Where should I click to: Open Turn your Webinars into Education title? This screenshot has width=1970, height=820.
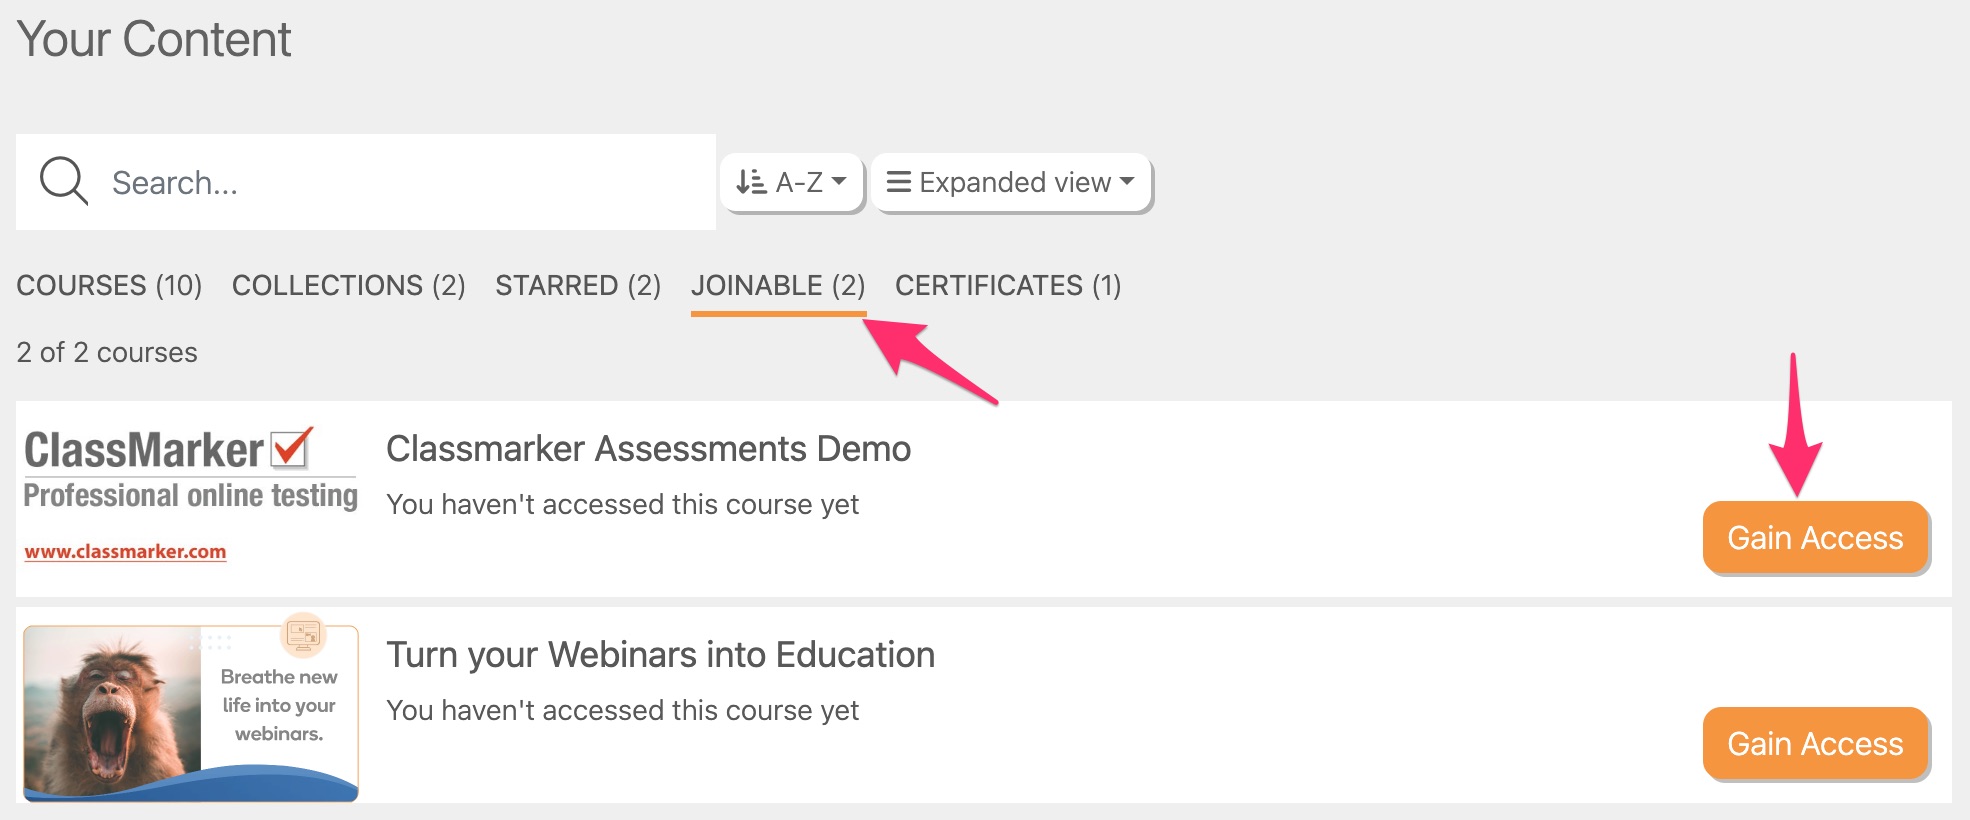coord(660,655)
